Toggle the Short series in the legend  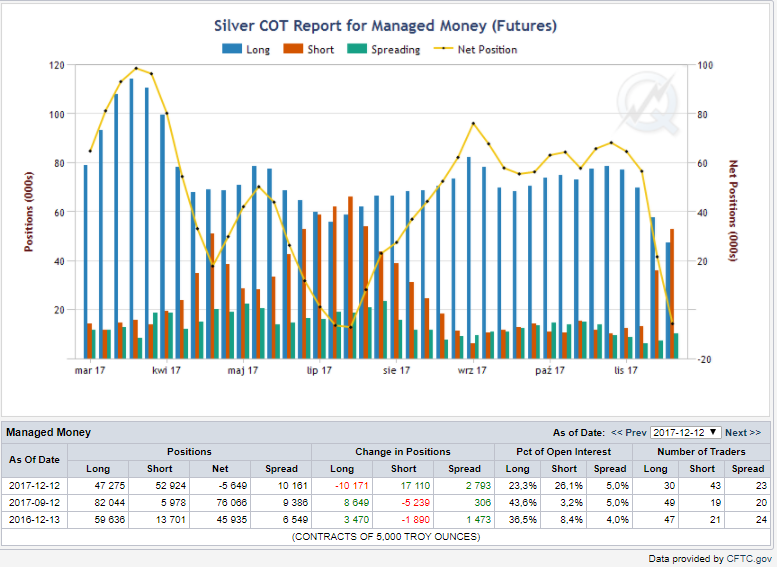point(308,50)
